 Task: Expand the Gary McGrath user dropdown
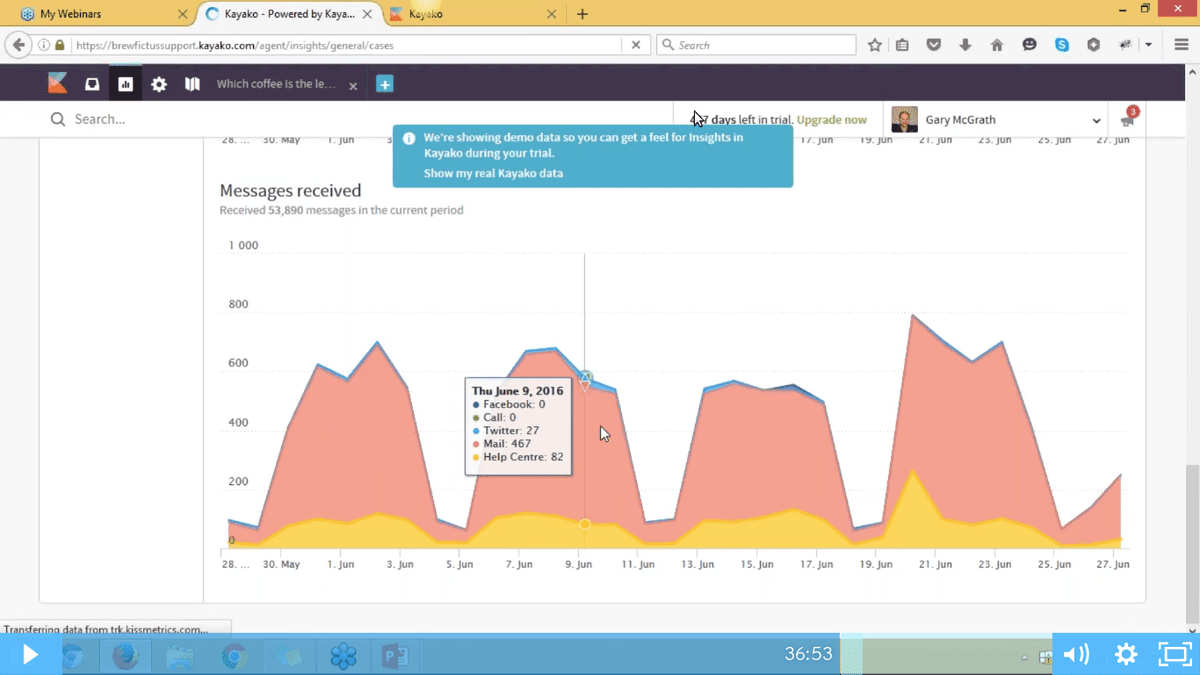coord(1096,121)
